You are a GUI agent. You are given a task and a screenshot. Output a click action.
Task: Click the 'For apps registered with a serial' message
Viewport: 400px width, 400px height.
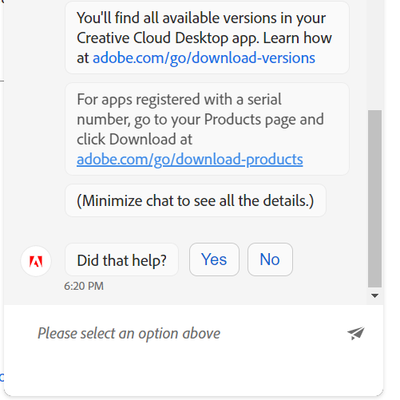click(207, 129)
